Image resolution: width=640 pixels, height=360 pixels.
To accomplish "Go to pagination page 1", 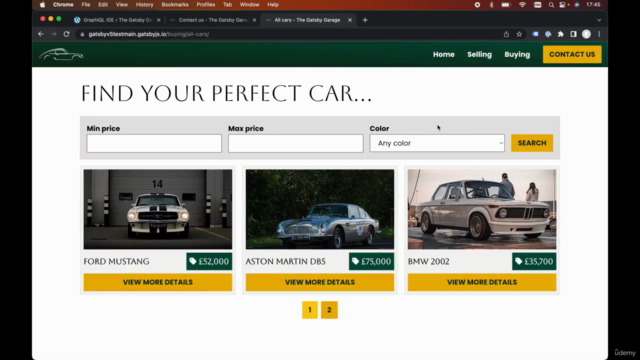I will point(310,310).
